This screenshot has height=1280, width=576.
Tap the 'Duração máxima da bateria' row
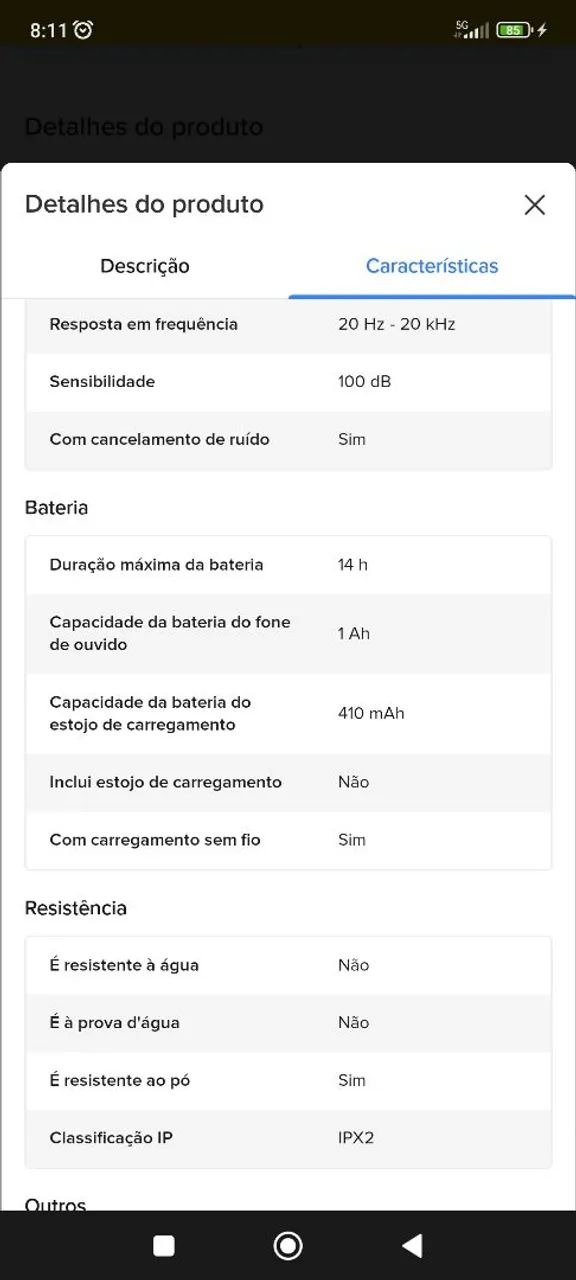tap(288, 565)
